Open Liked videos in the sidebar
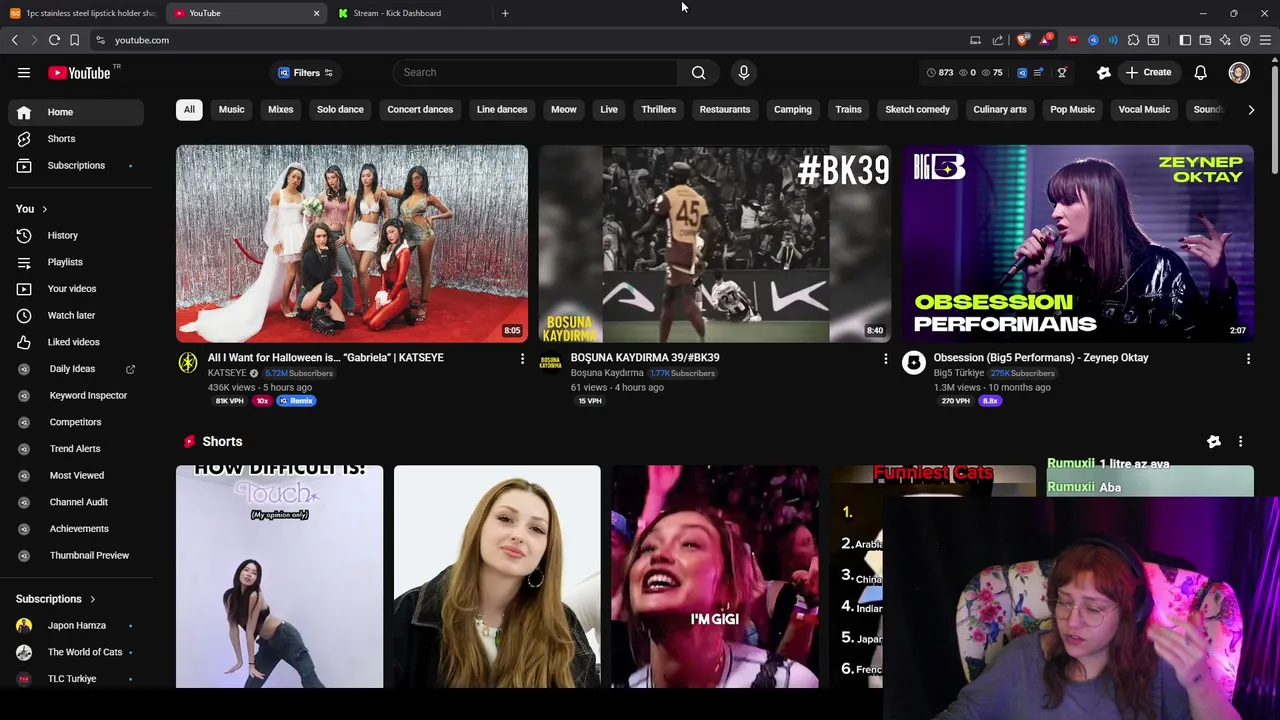Screen dimensions: 1280x720 click(76, 342)
